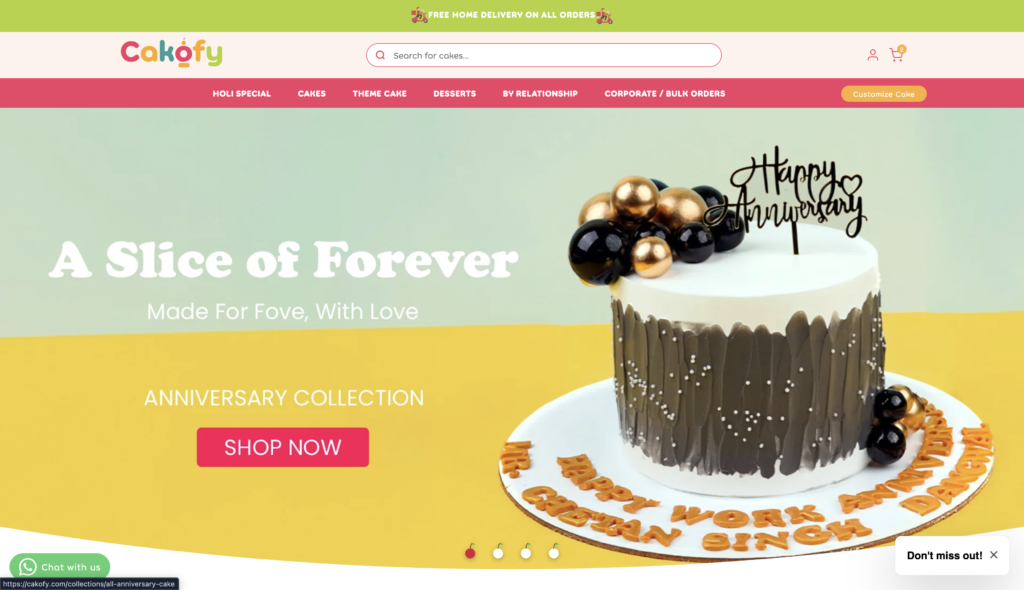1024x590 pixels.
Task: Expand the By Relationship menu
Action: coord(540,93)
